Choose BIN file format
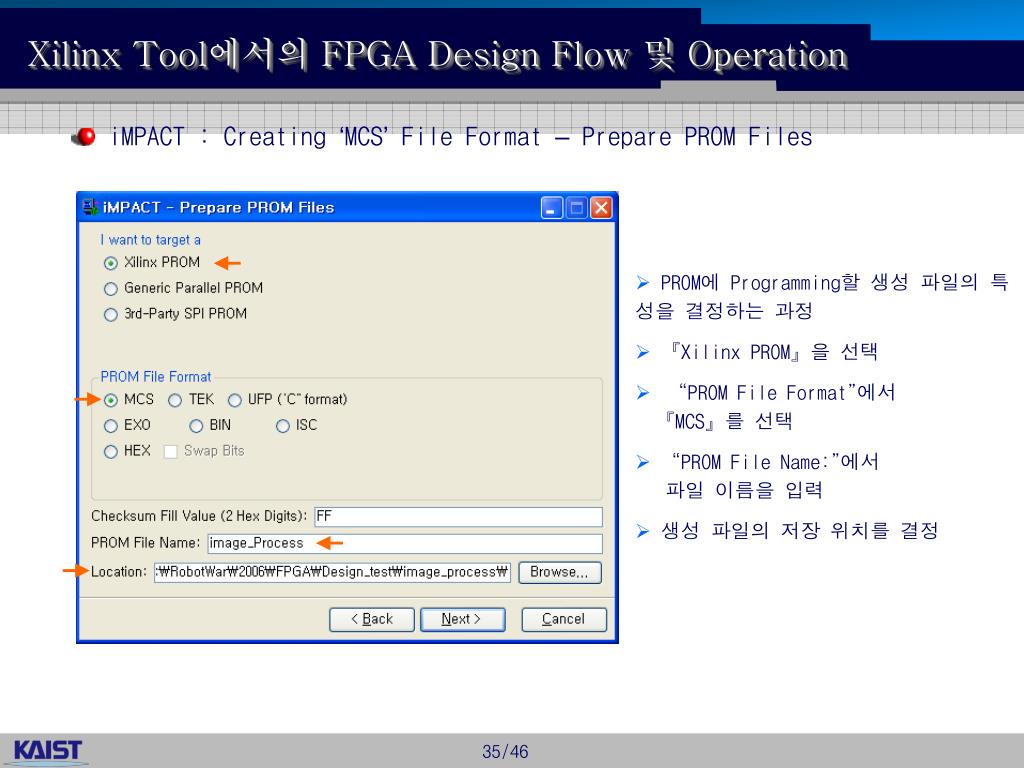The image size is (1024, 768). (196, 426)
